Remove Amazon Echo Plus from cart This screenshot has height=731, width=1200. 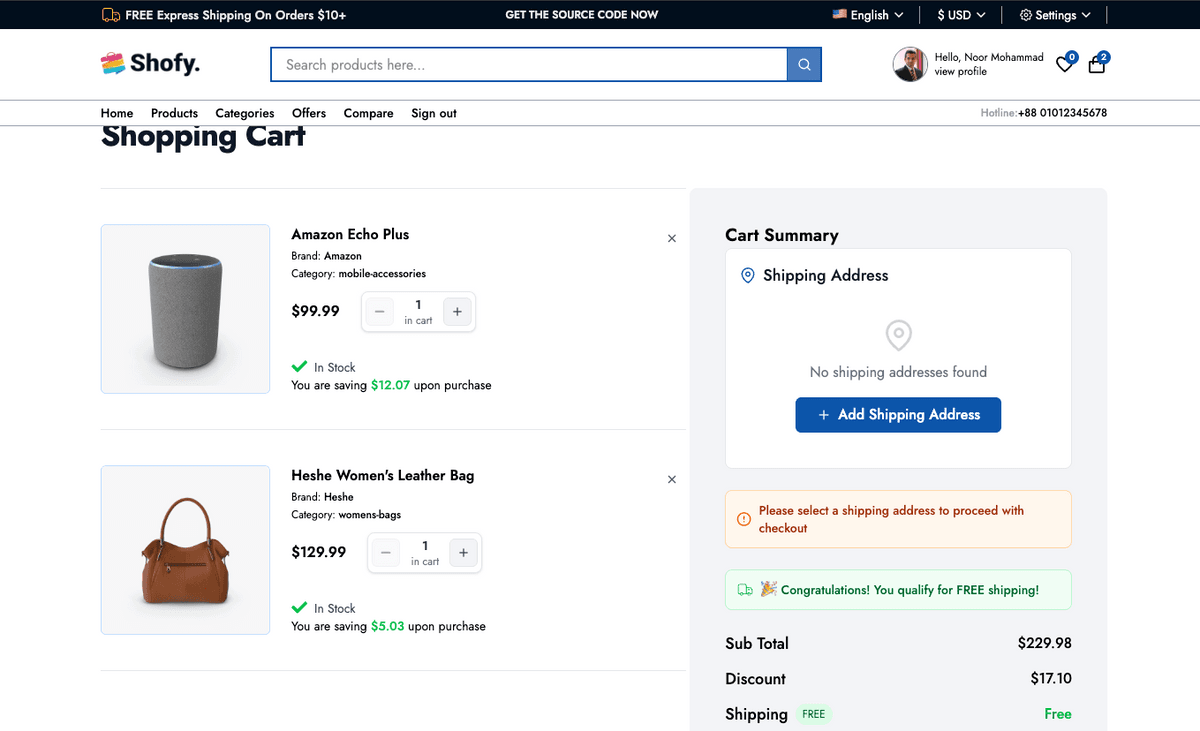pyautogui.click(x=672, y=238)
